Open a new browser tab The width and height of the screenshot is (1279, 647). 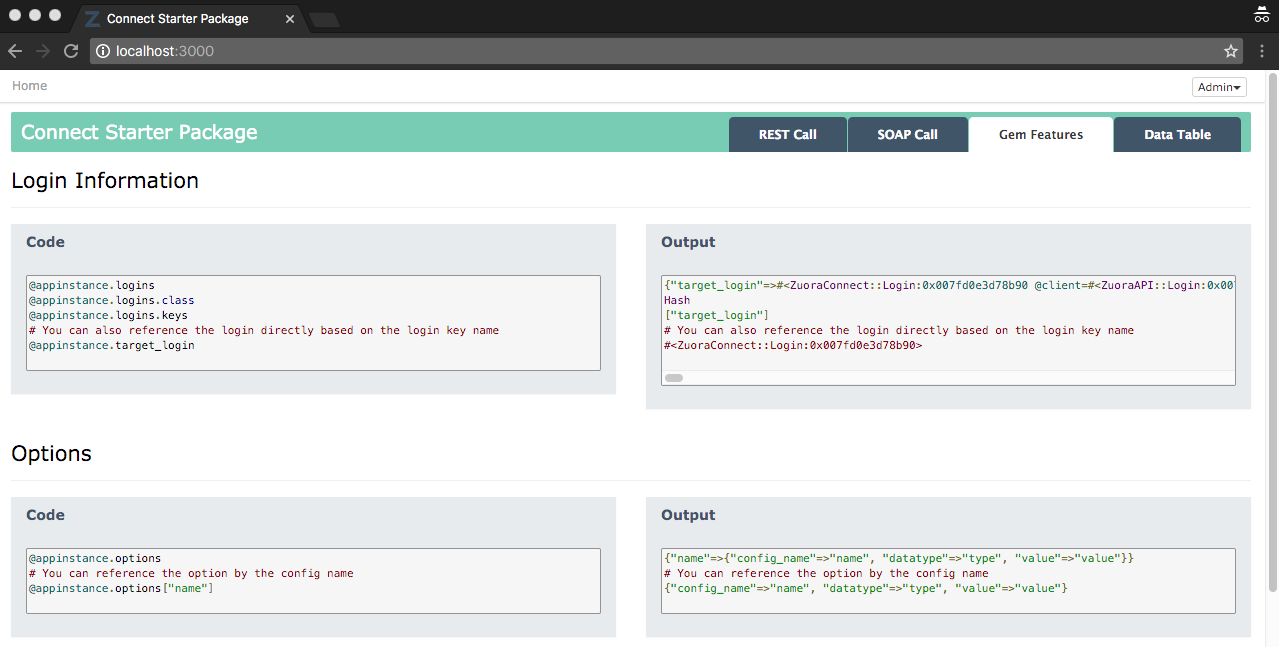pos(324,19)
